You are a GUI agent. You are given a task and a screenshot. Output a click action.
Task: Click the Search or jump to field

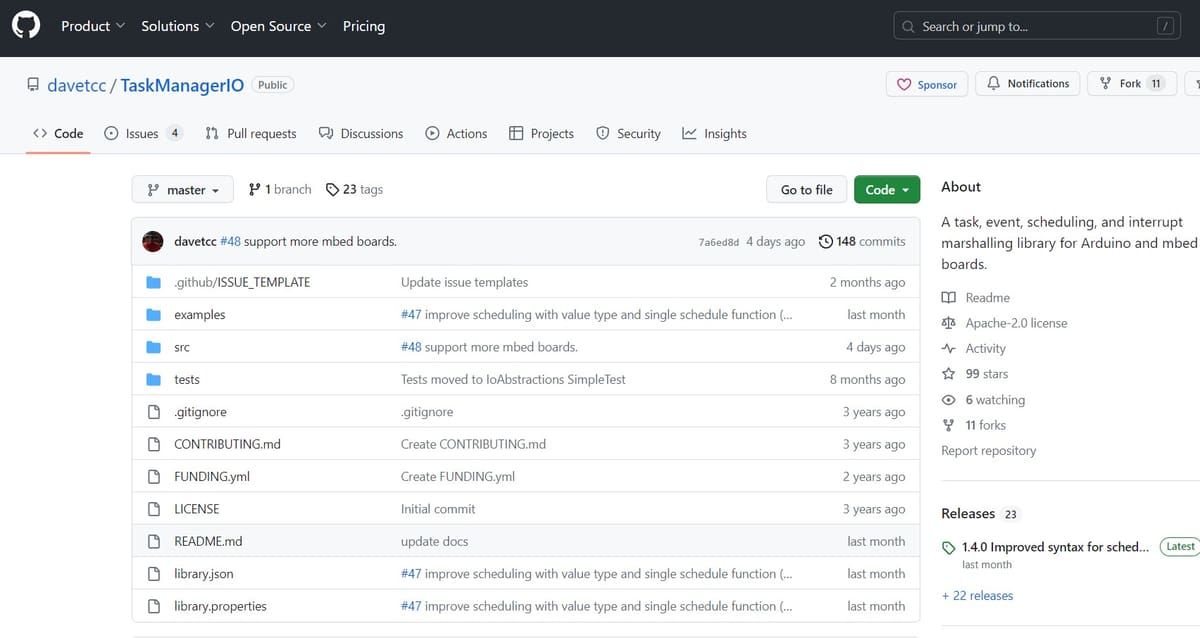1036,26
